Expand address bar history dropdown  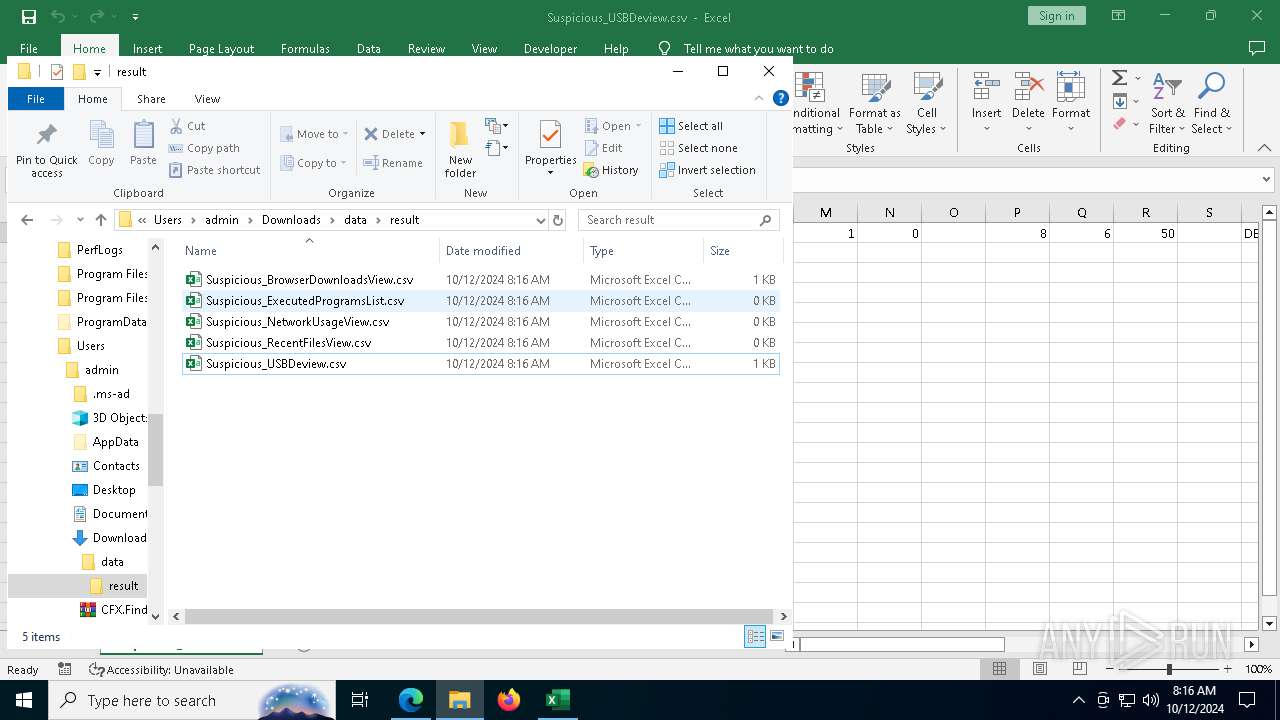click(541, 220)
